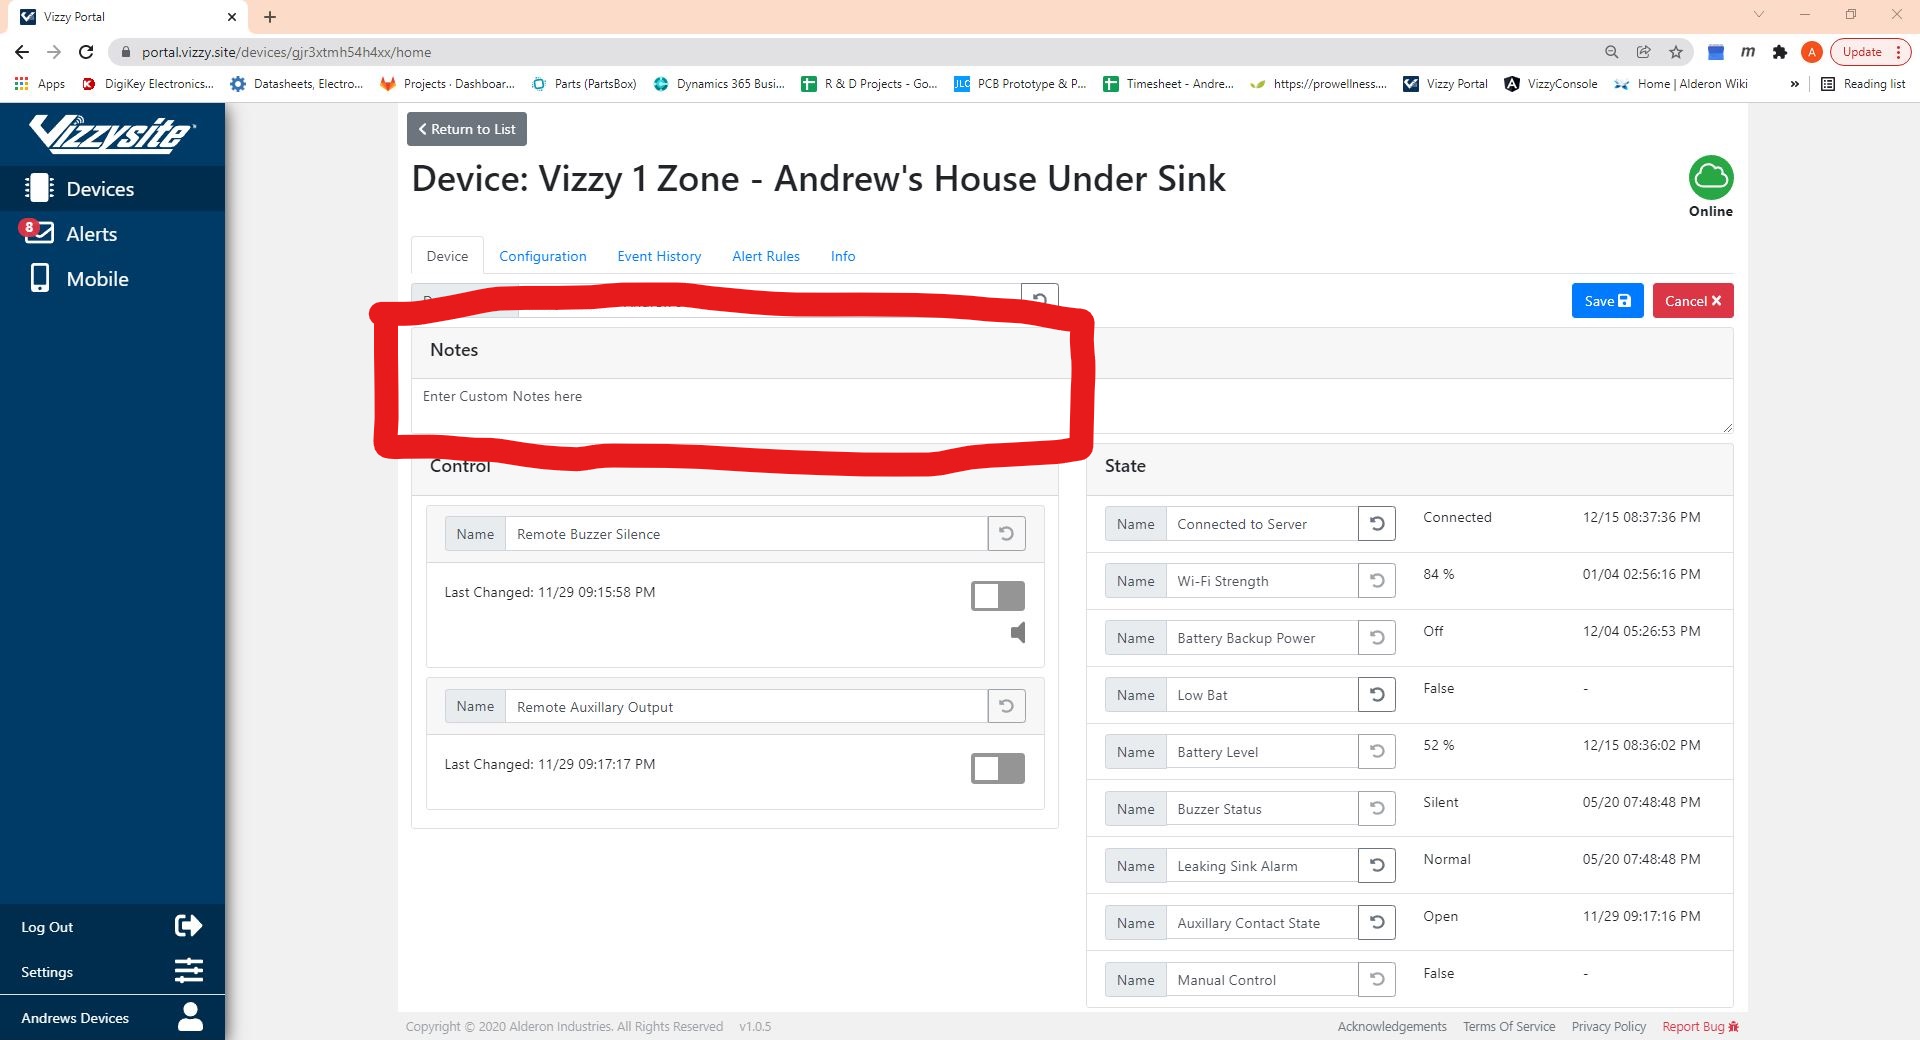Screen dimensions: 1920x1040
Task: Open the Report Bug link
Action: click(x=1700, y=1026)
